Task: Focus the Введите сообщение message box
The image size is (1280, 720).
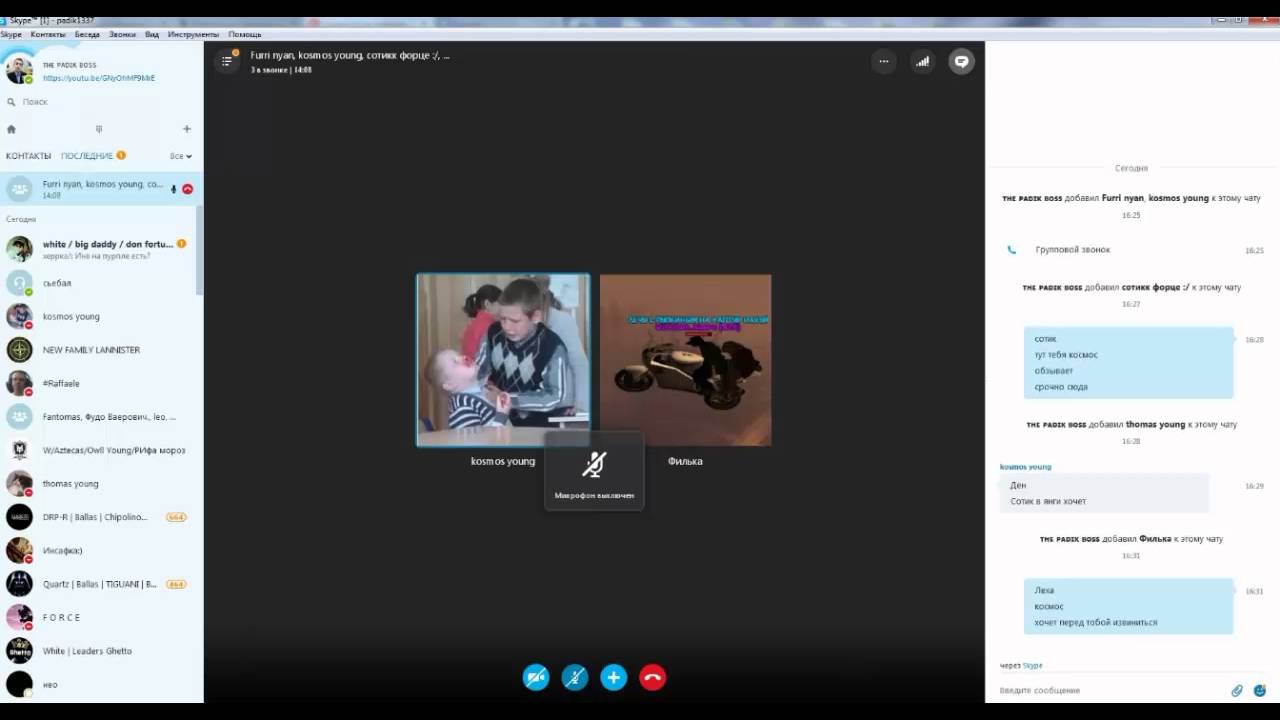Action: coord(1110,690)
